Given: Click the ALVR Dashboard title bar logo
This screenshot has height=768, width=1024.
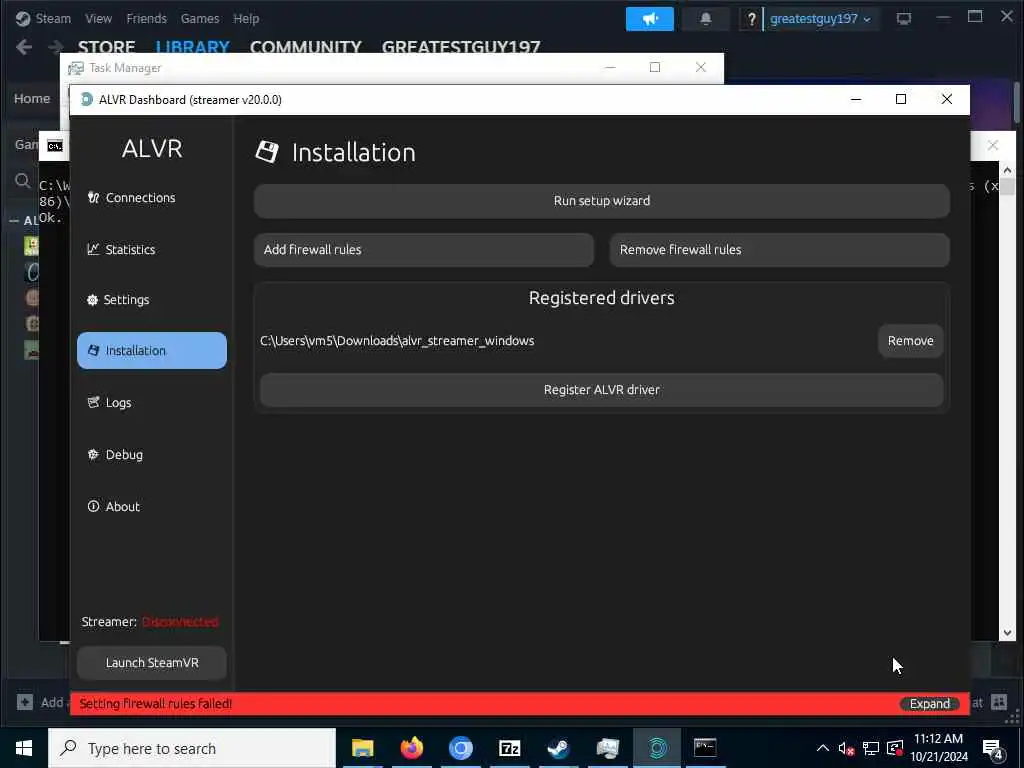Looking at the screenshot, I should pyautogui.click(x=86, y=99).
